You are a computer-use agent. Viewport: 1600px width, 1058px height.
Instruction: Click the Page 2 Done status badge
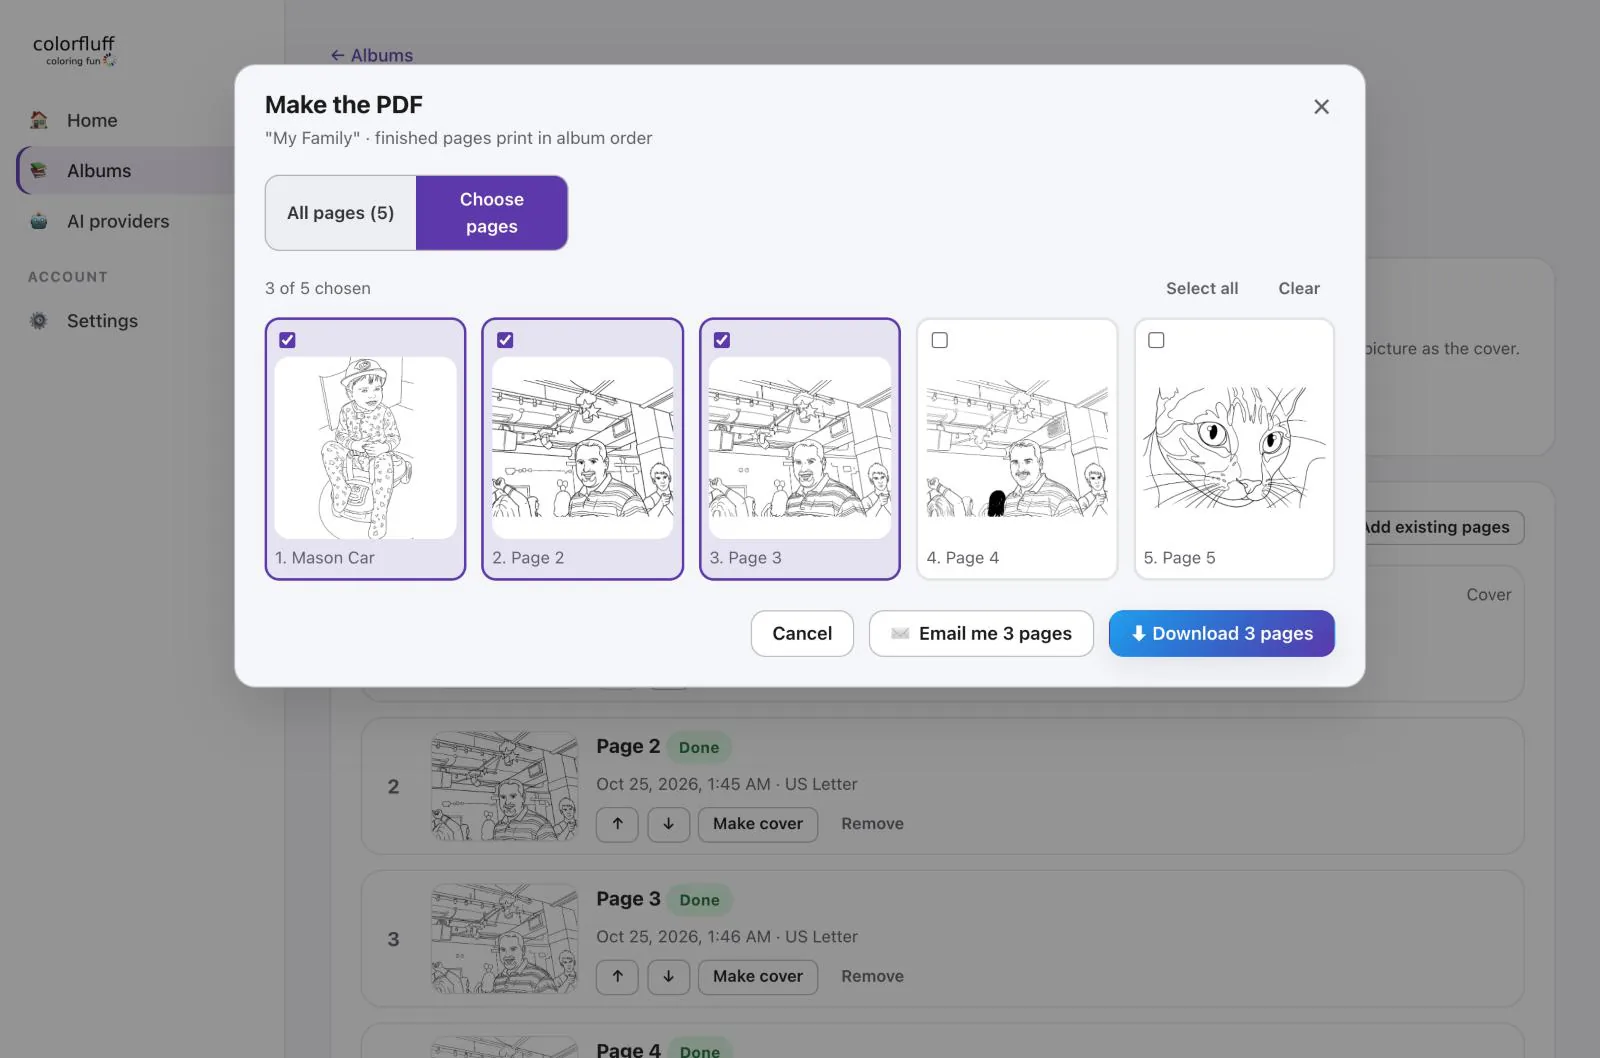[x=699, y=748]
